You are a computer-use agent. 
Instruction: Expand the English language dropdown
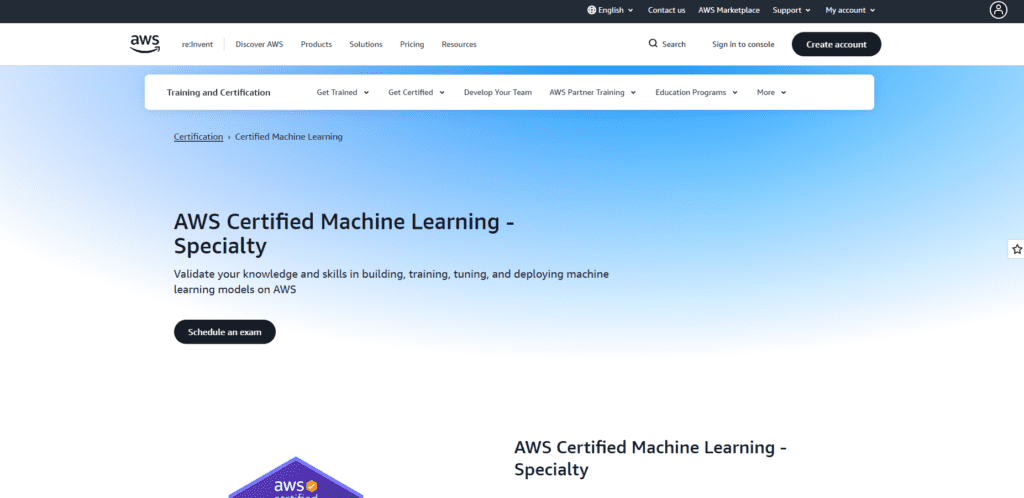click(610, 10)
